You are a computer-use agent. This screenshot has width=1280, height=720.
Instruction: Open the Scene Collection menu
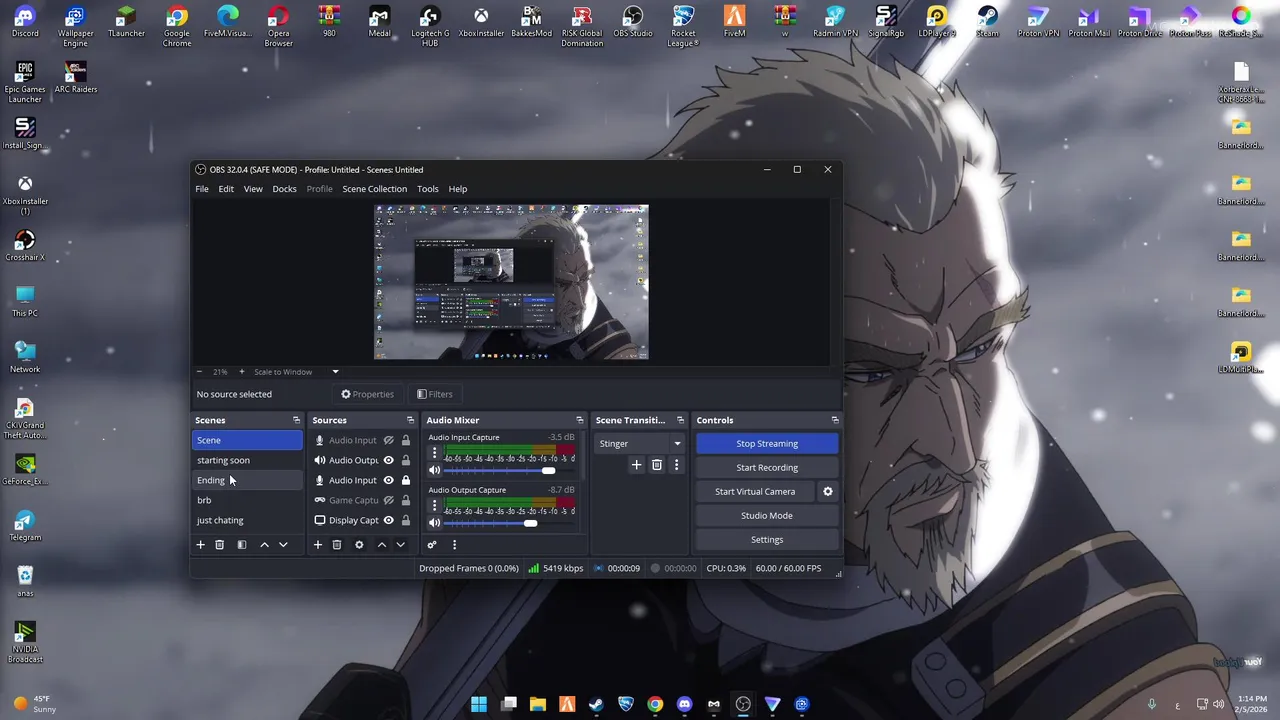pos(375,189)
